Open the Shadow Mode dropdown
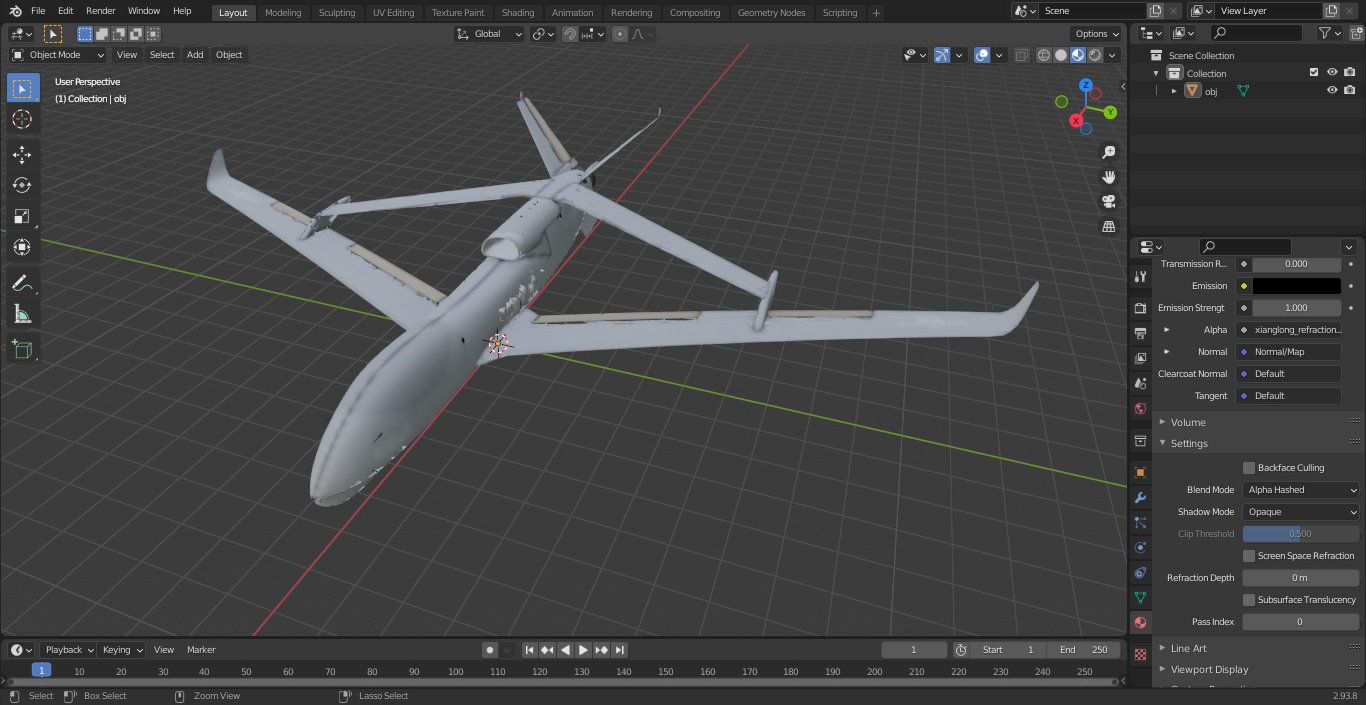The height and width of the screenshot is (705, 1366). 1301,512
